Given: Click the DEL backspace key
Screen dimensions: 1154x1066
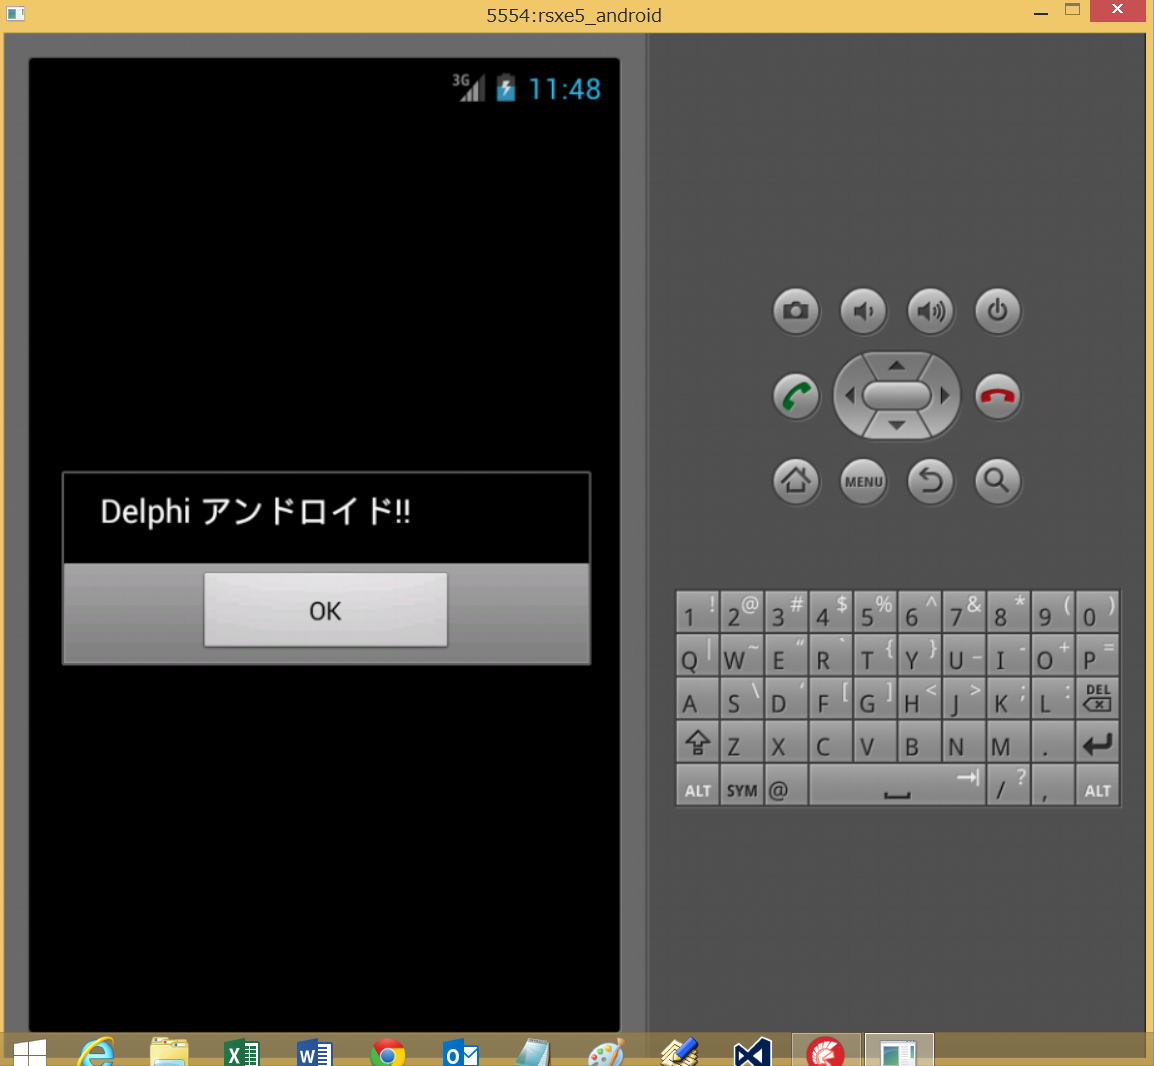Looking at the screenshot, I should [1097, 699].
